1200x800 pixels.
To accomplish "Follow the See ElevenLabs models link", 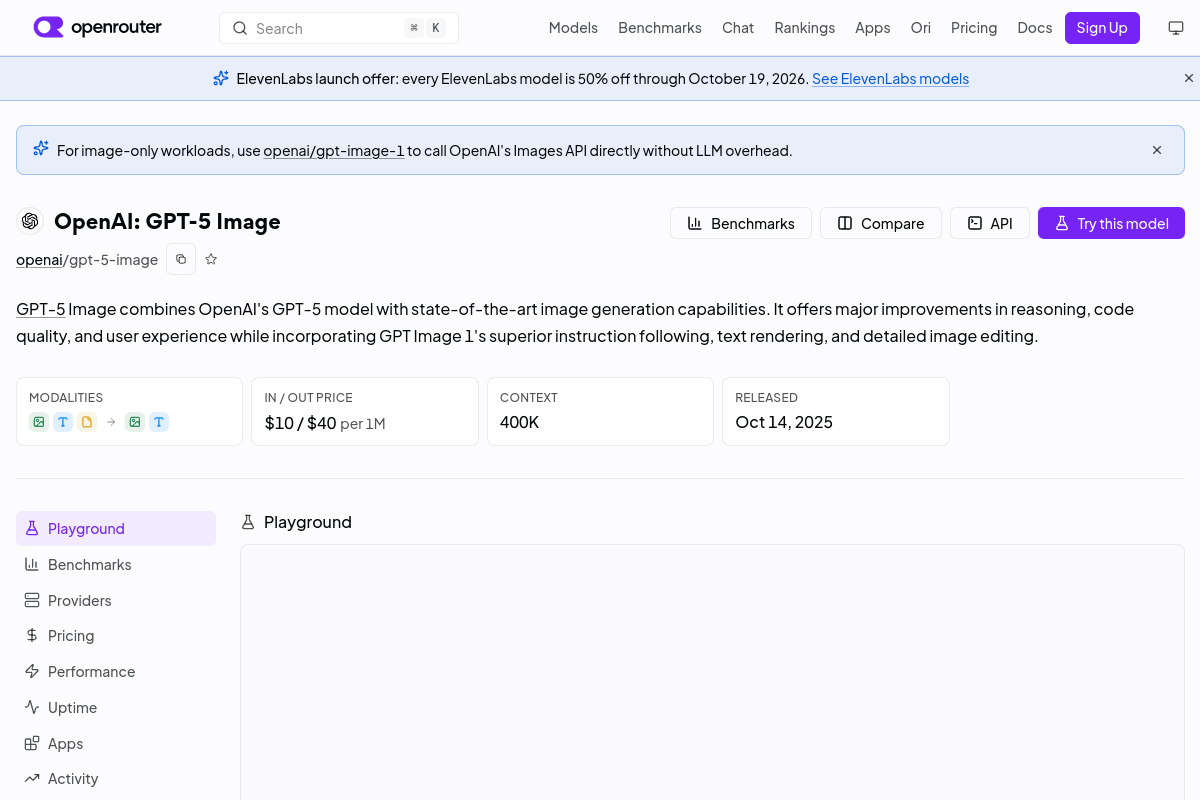I will 890,79.
